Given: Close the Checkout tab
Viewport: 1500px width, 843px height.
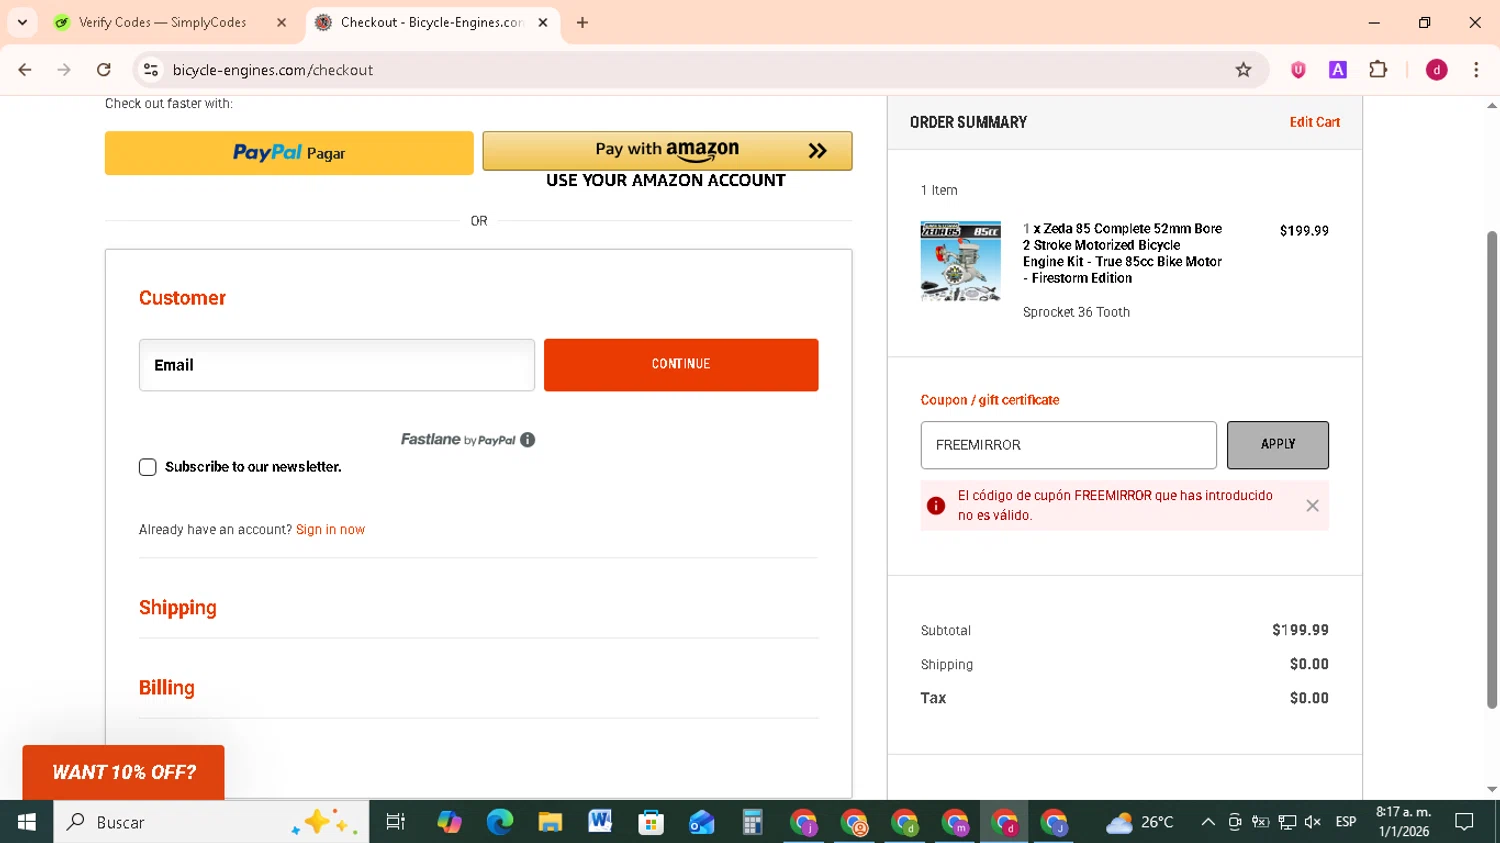Looking at the screenshot, I should (x=543, y=22).
